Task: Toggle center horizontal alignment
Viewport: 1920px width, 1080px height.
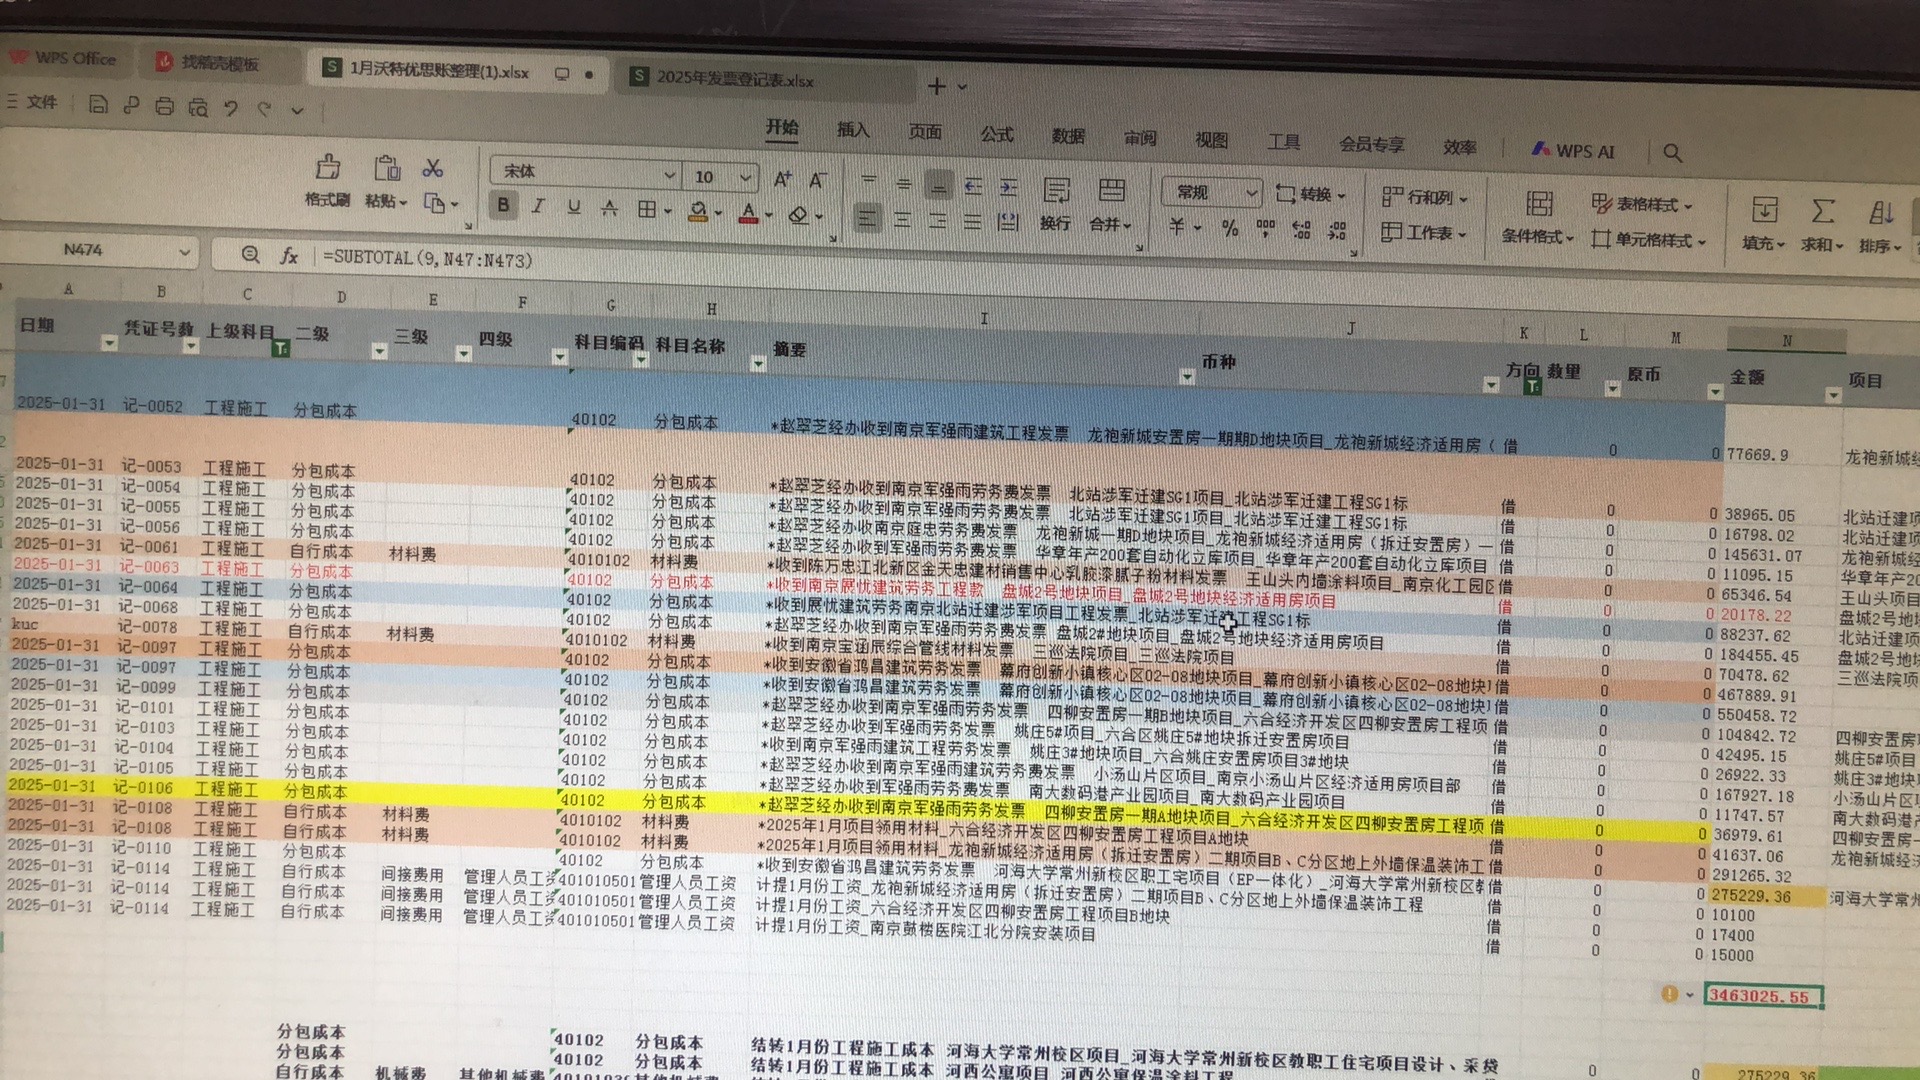Action: [903, 219]
